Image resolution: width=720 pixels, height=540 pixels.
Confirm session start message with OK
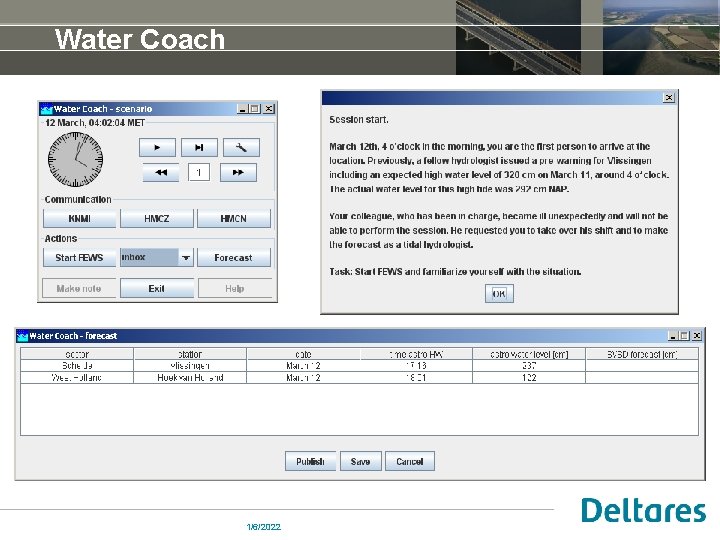499,294
